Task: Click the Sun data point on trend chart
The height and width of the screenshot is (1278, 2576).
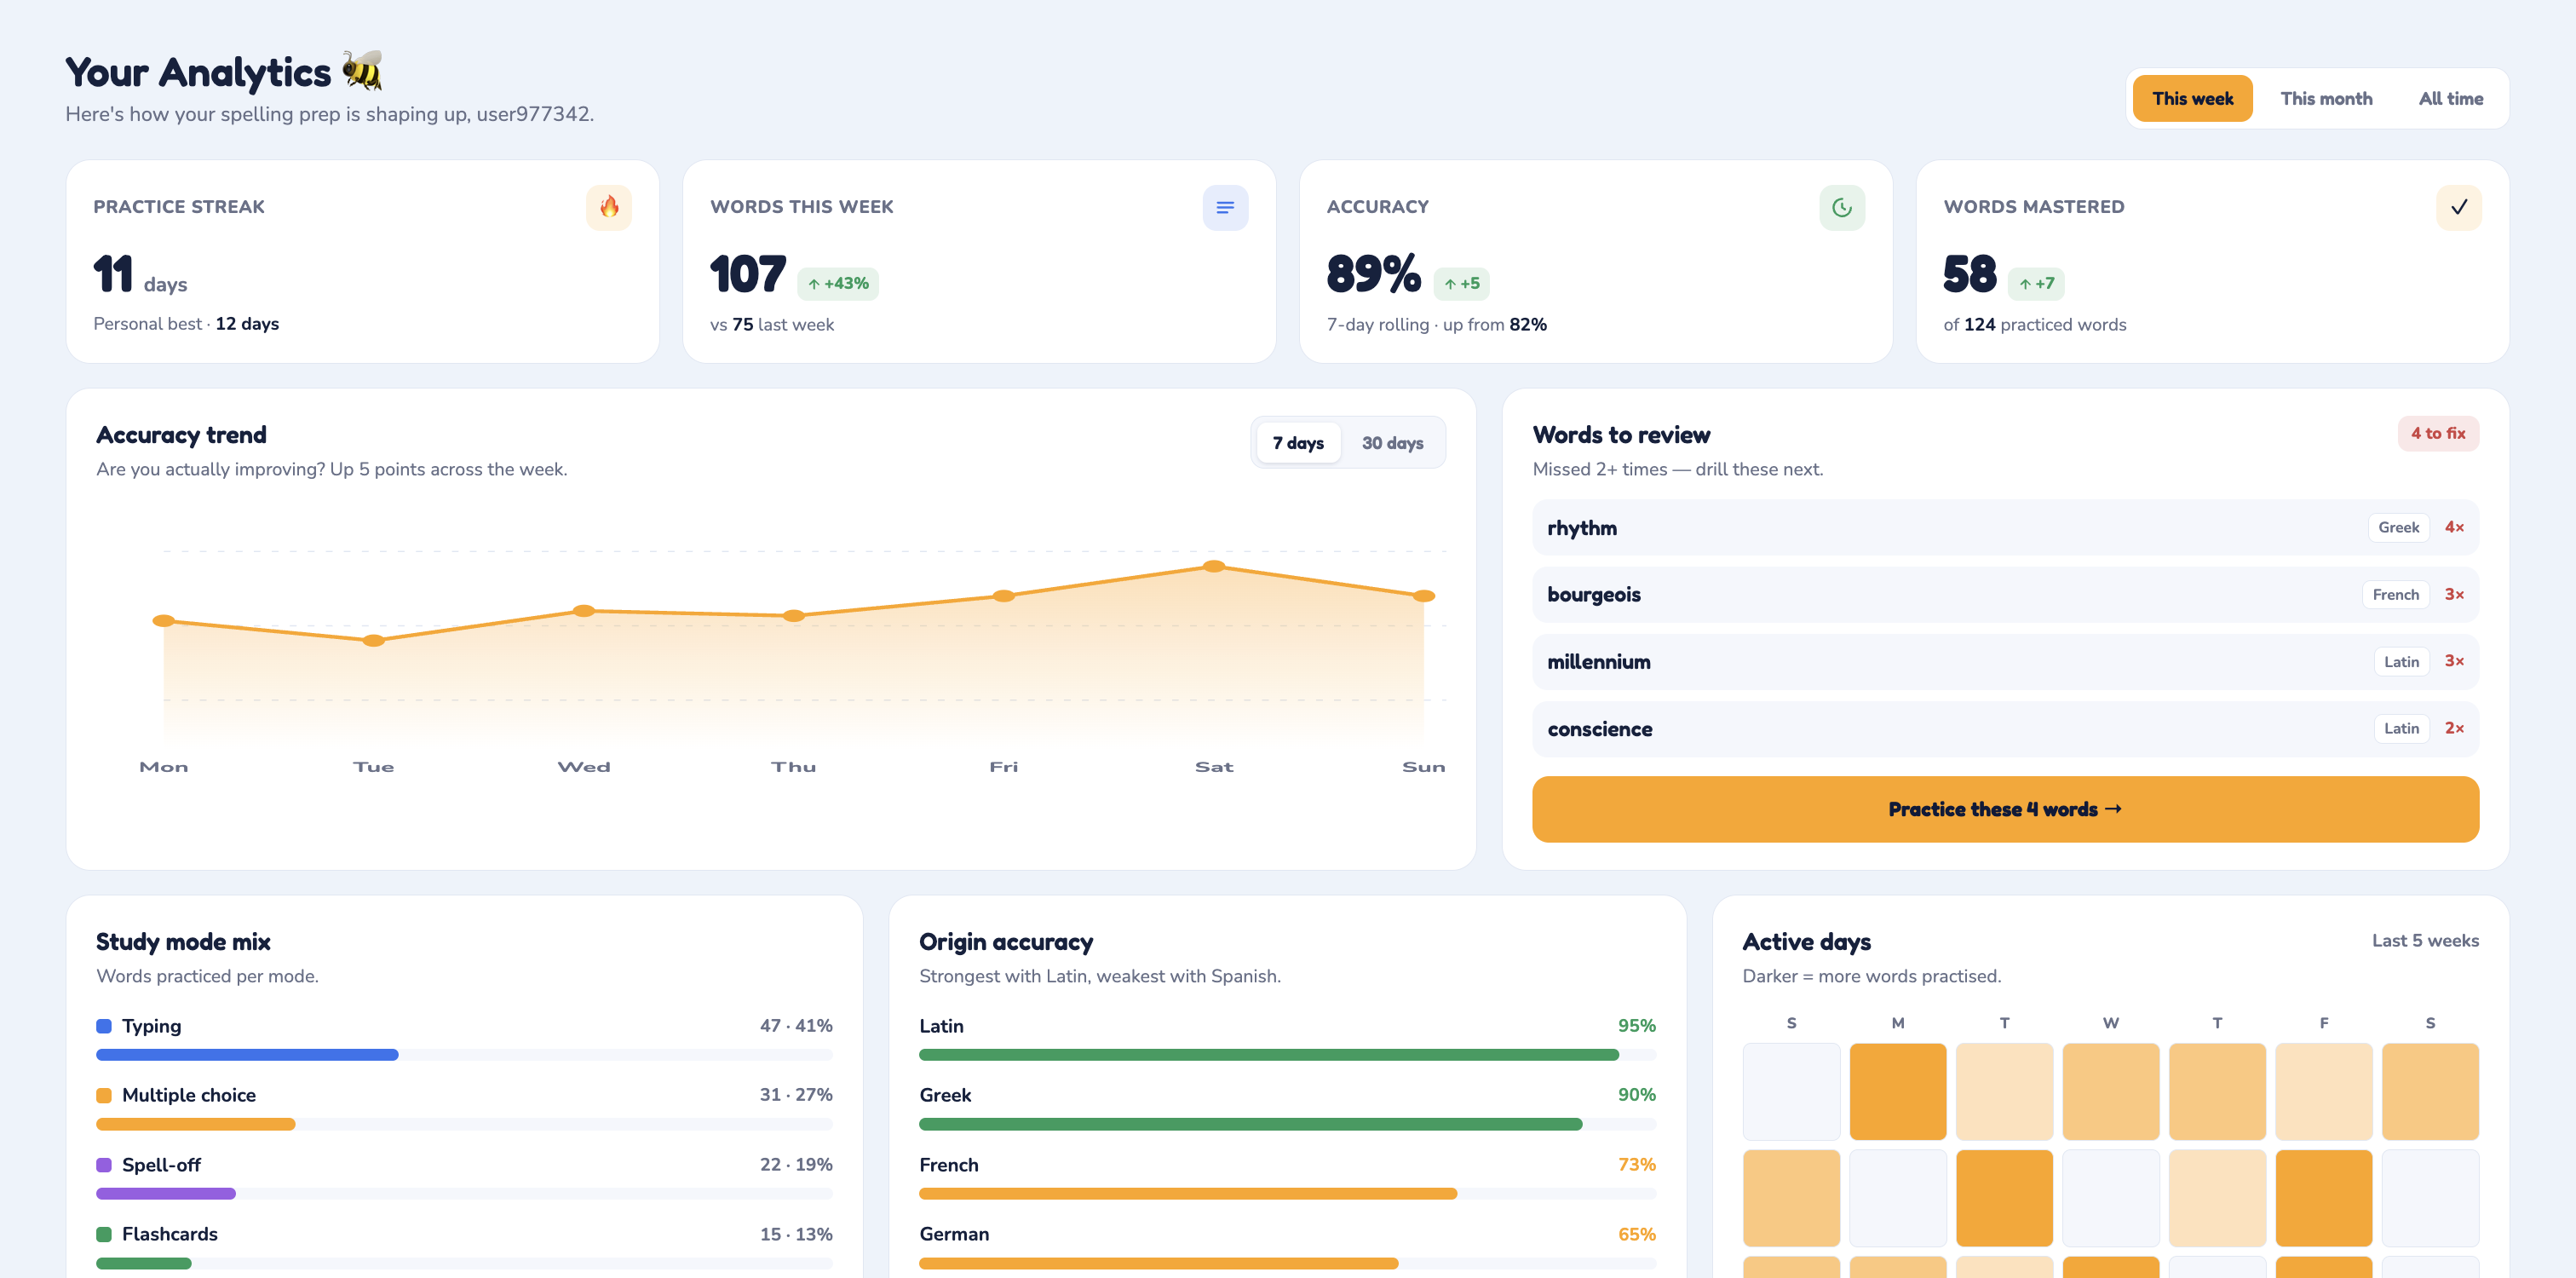Action: [x=1423, y=596]
